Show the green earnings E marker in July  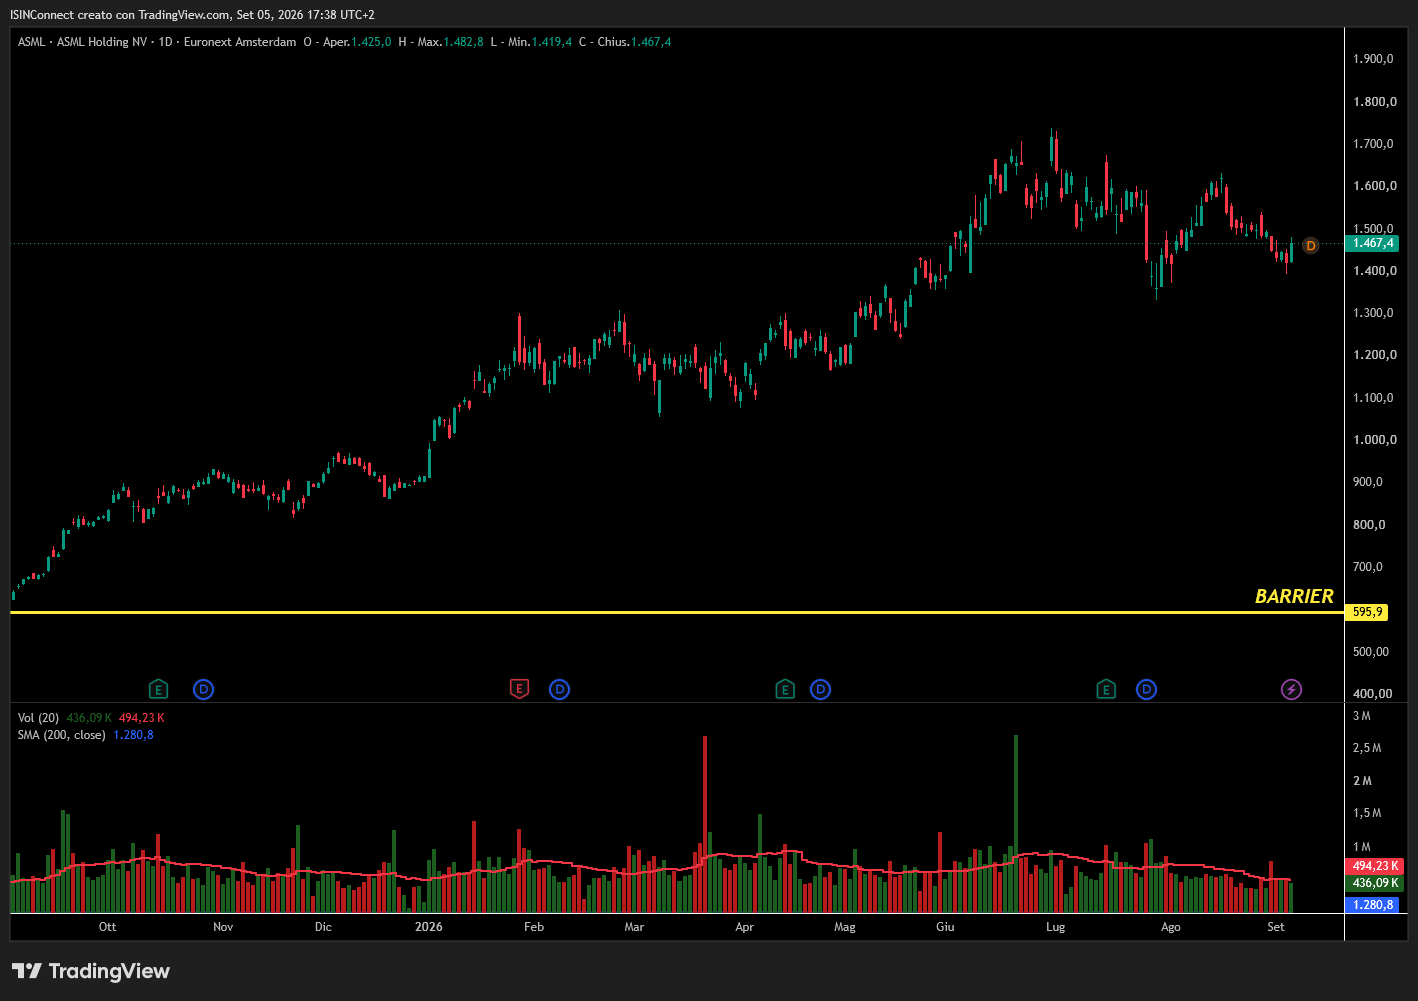pyautogui.click(x=1106, y=689)
